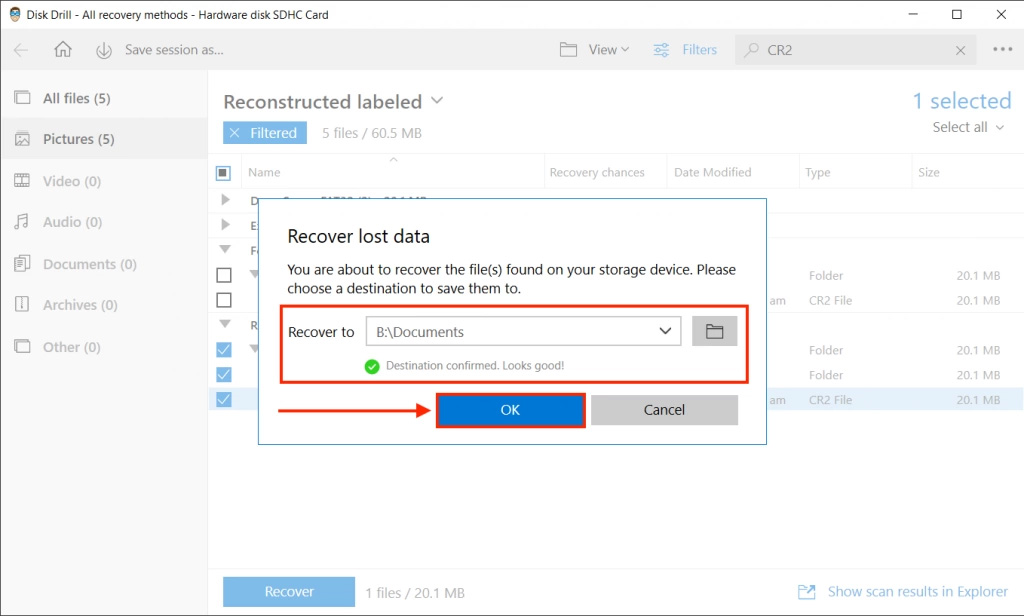Collapse the third expanded tree group

coord(225,250)
